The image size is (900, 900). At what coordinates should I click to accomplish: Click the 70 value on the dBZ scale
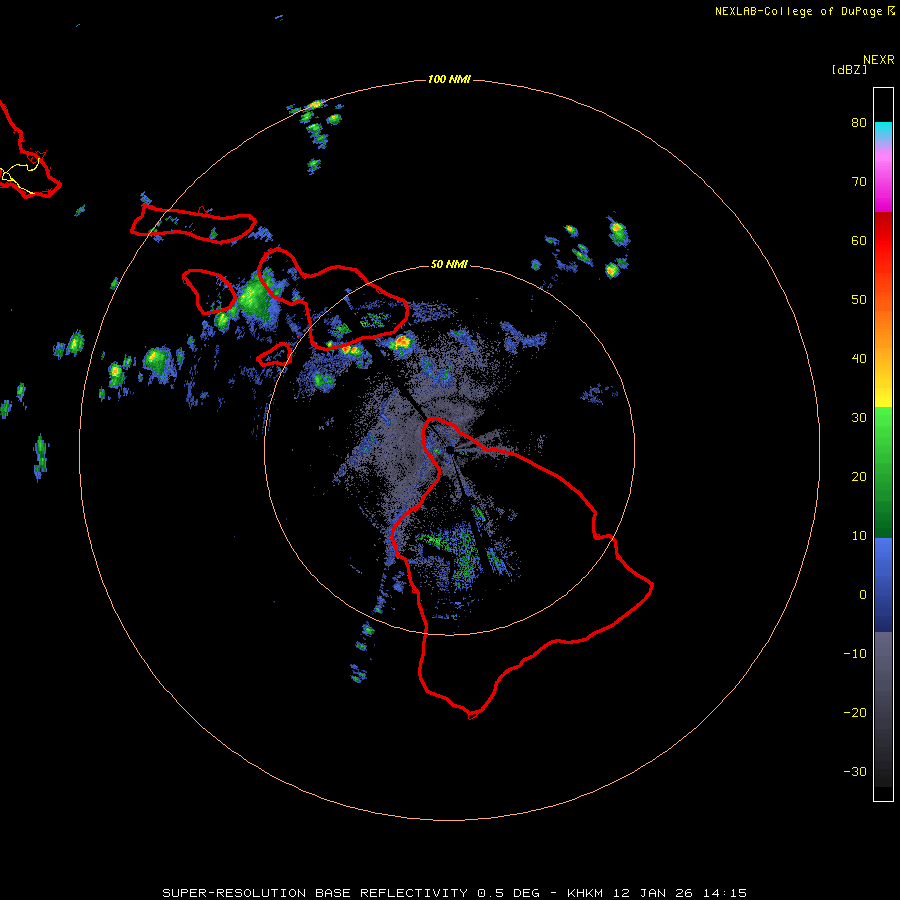859,182
